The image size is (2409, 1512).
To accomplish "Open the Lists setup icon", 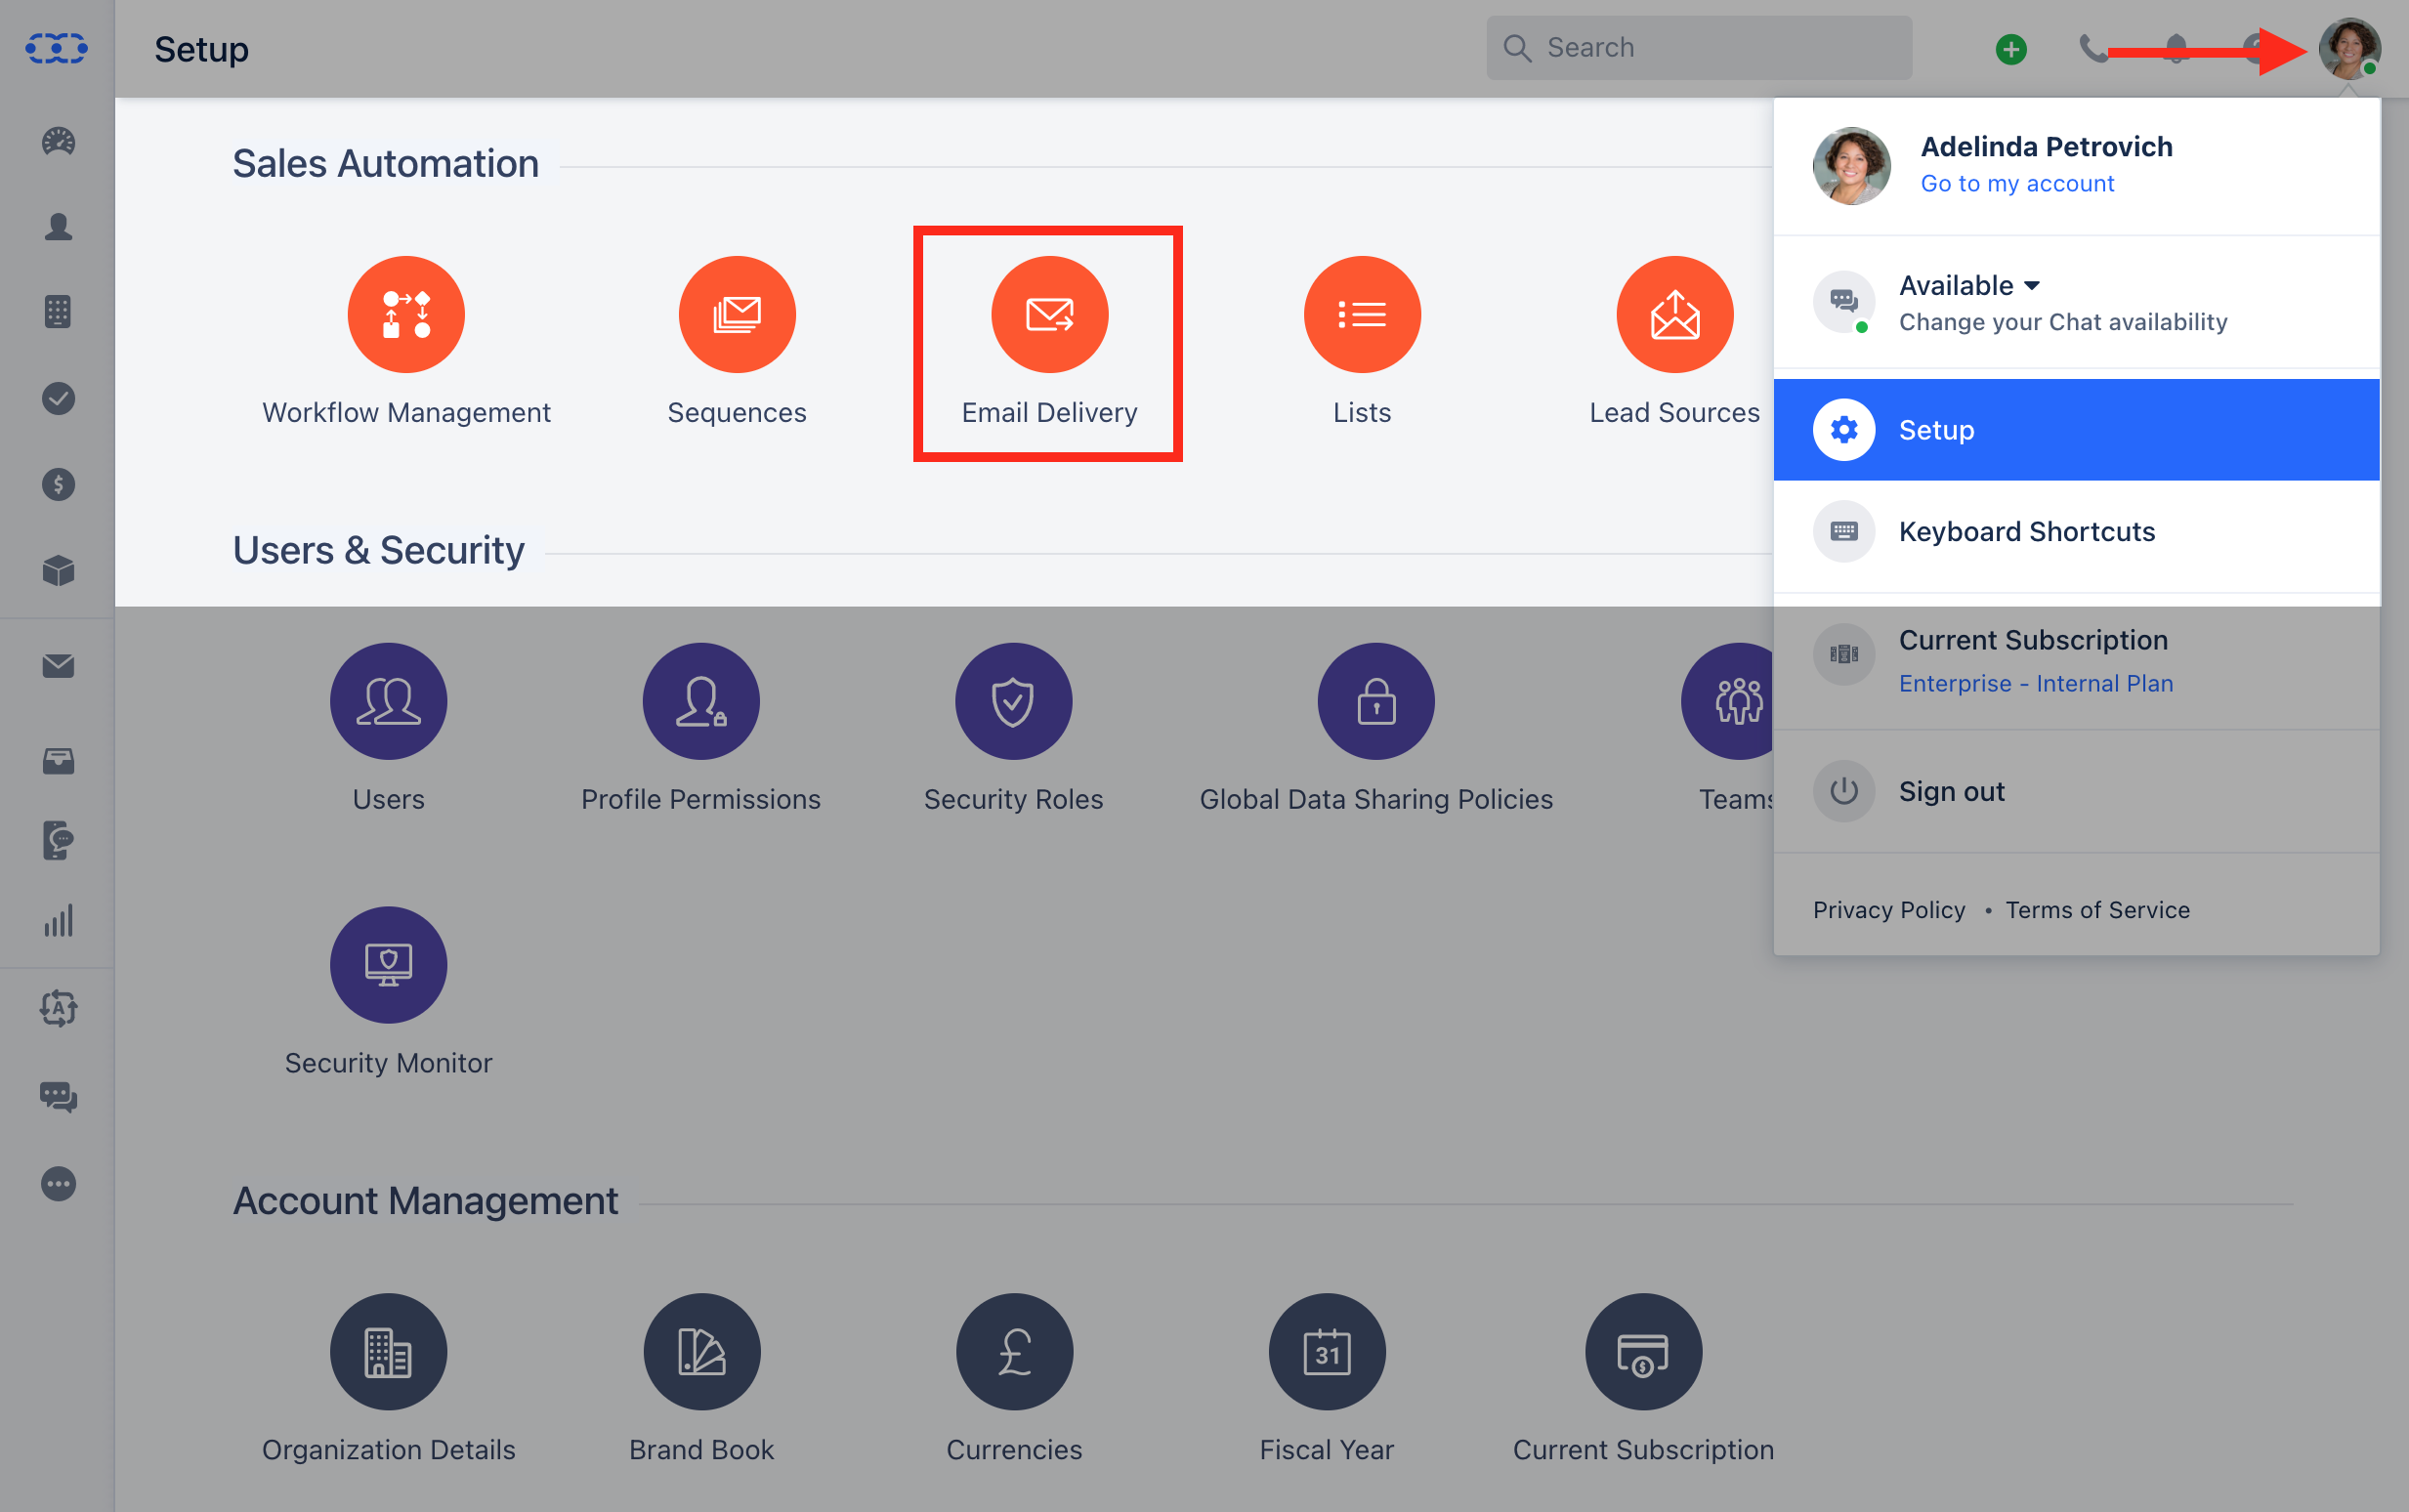I will click(x=1361, y=314).
